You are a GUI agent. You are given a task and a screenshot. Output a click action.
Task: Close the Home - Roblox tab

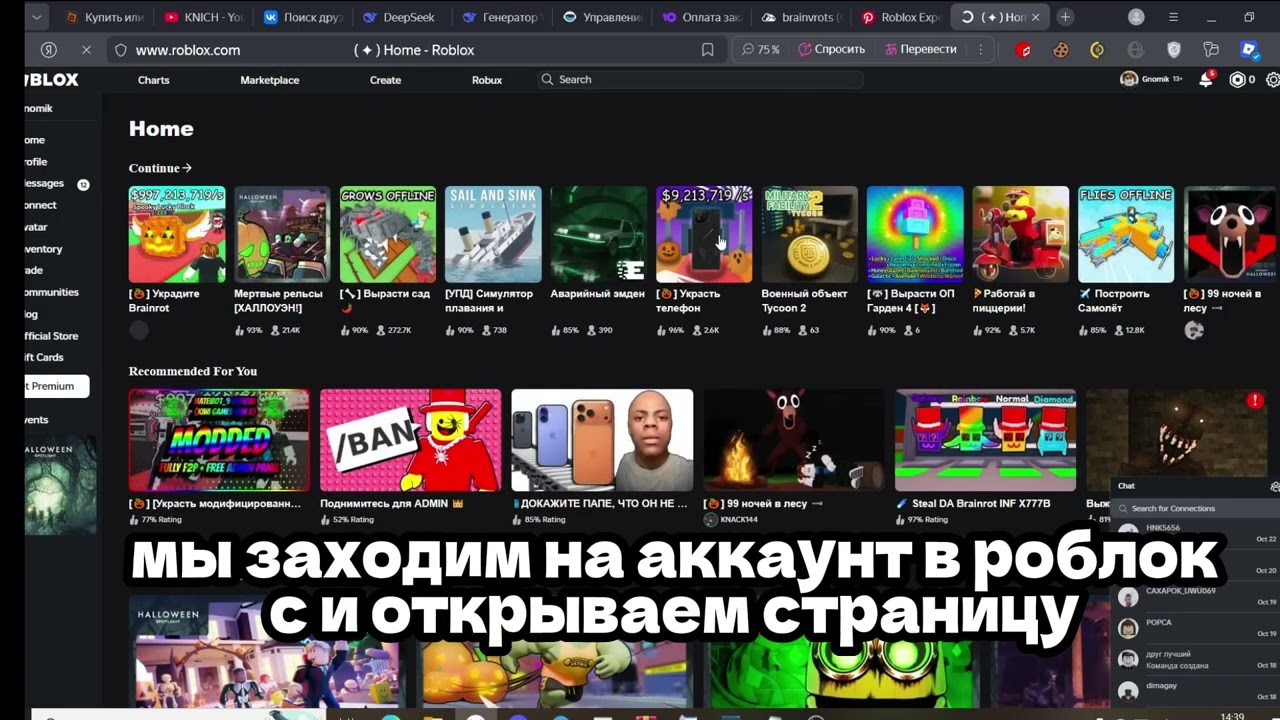pos(1037,17)
